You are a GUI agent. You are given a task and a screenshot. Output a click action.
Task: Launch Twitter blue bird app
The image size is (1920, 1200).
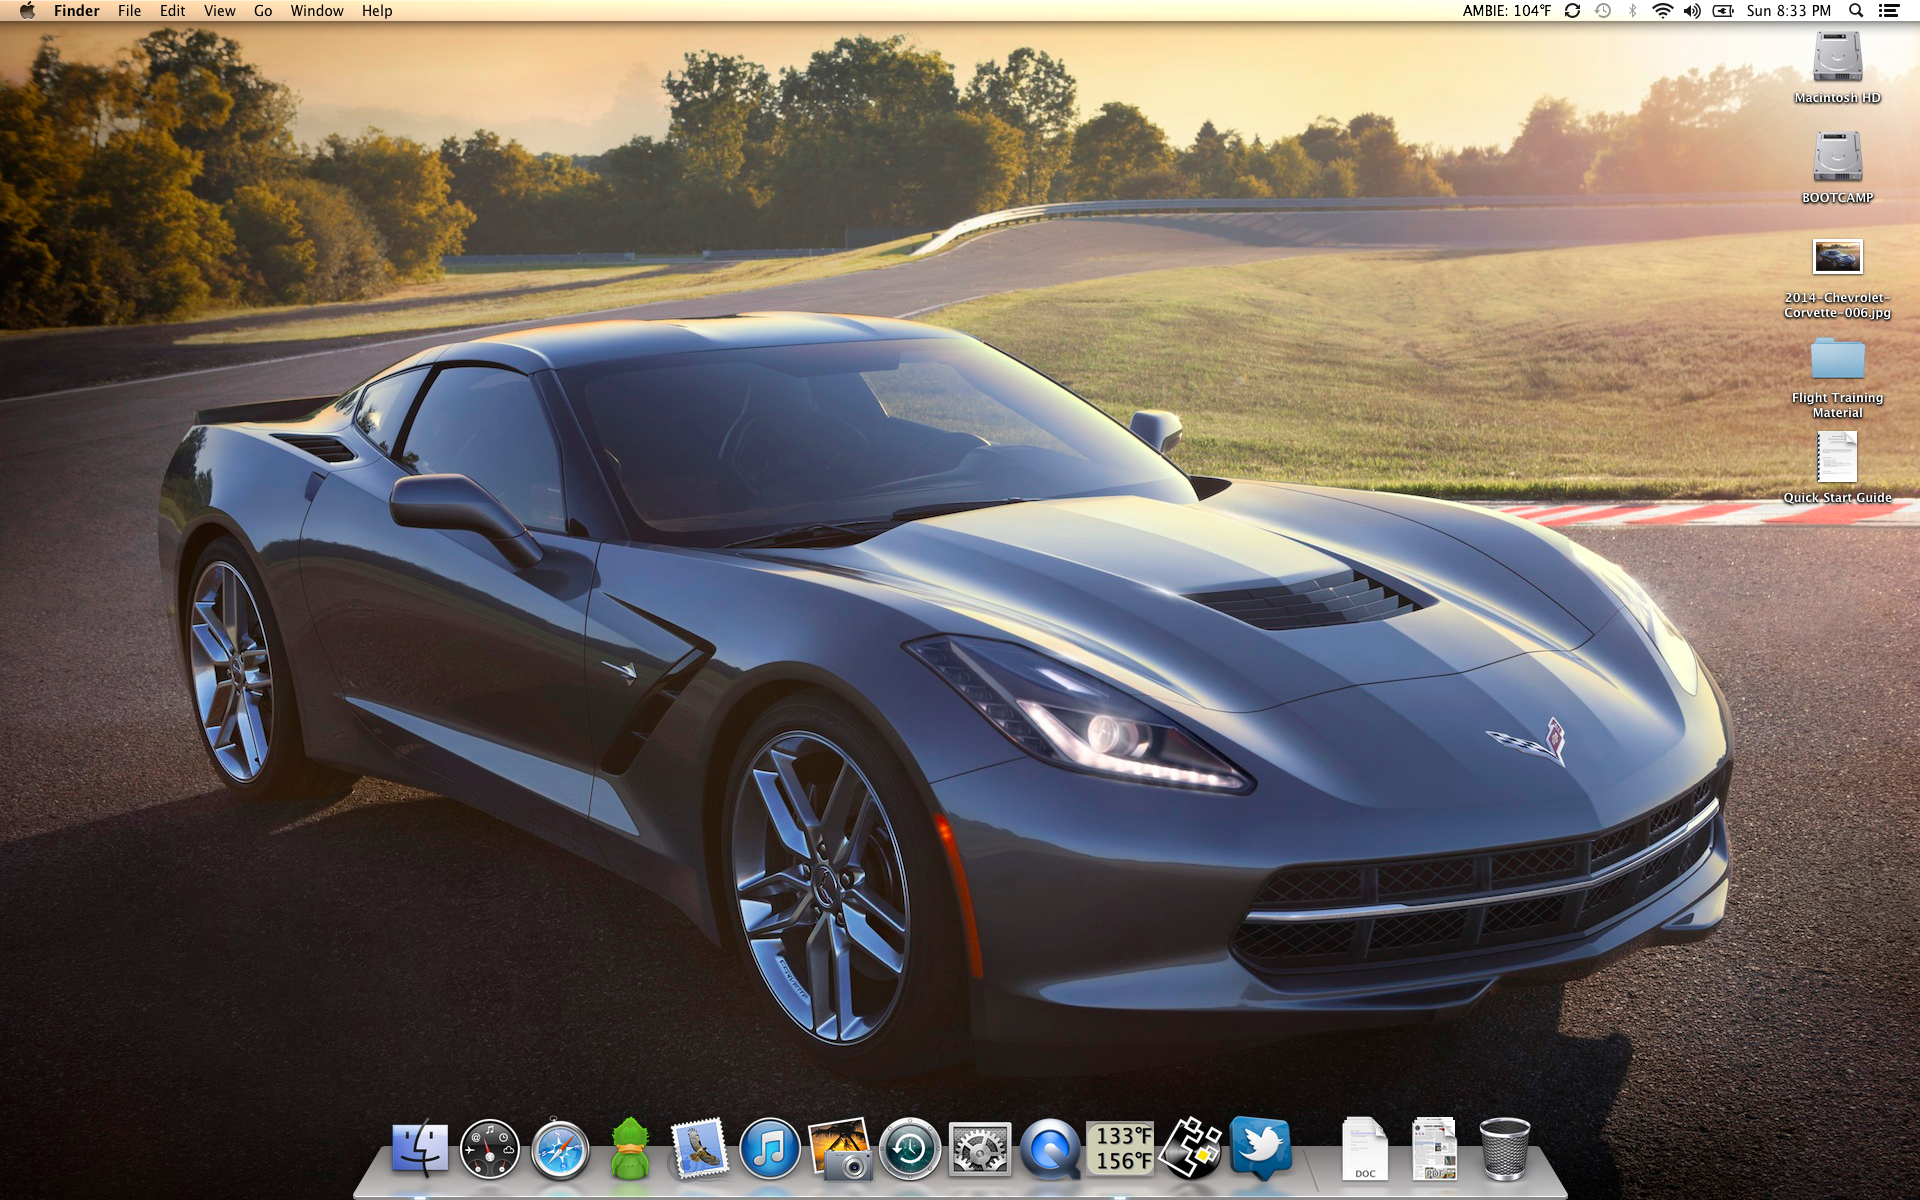1261,1148
